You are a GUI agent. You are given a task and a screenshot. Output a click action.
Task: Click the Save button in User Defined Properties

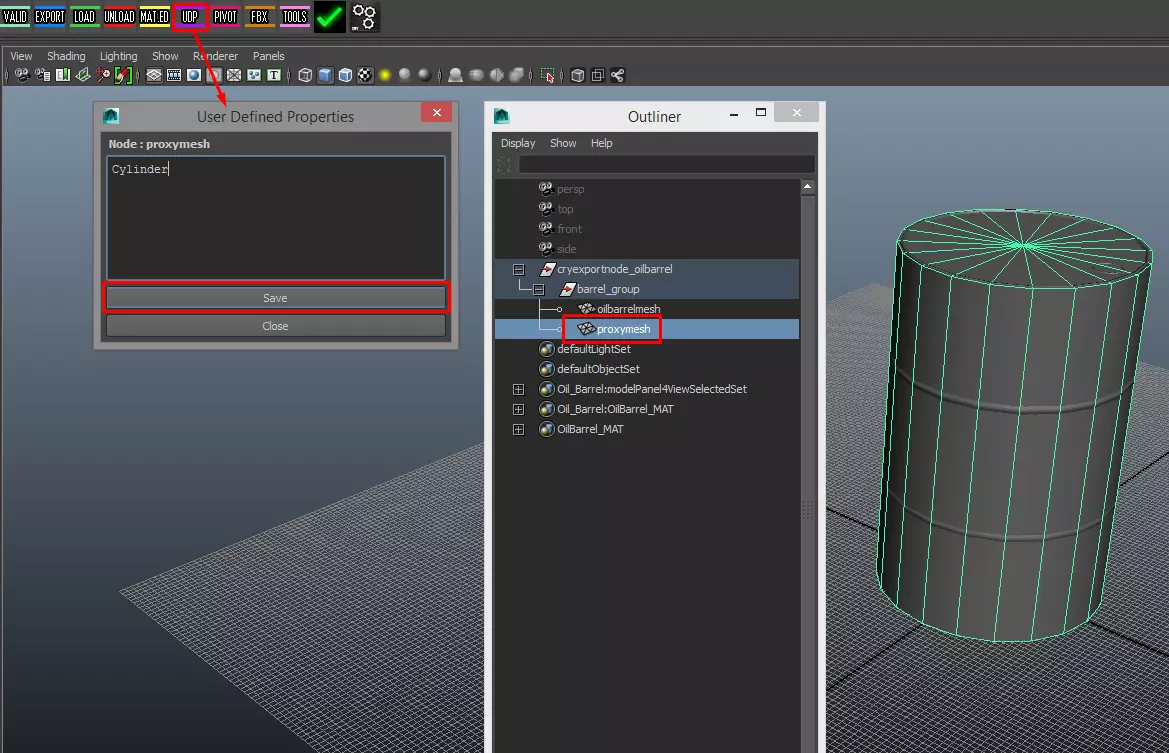[x=275, y=298]
